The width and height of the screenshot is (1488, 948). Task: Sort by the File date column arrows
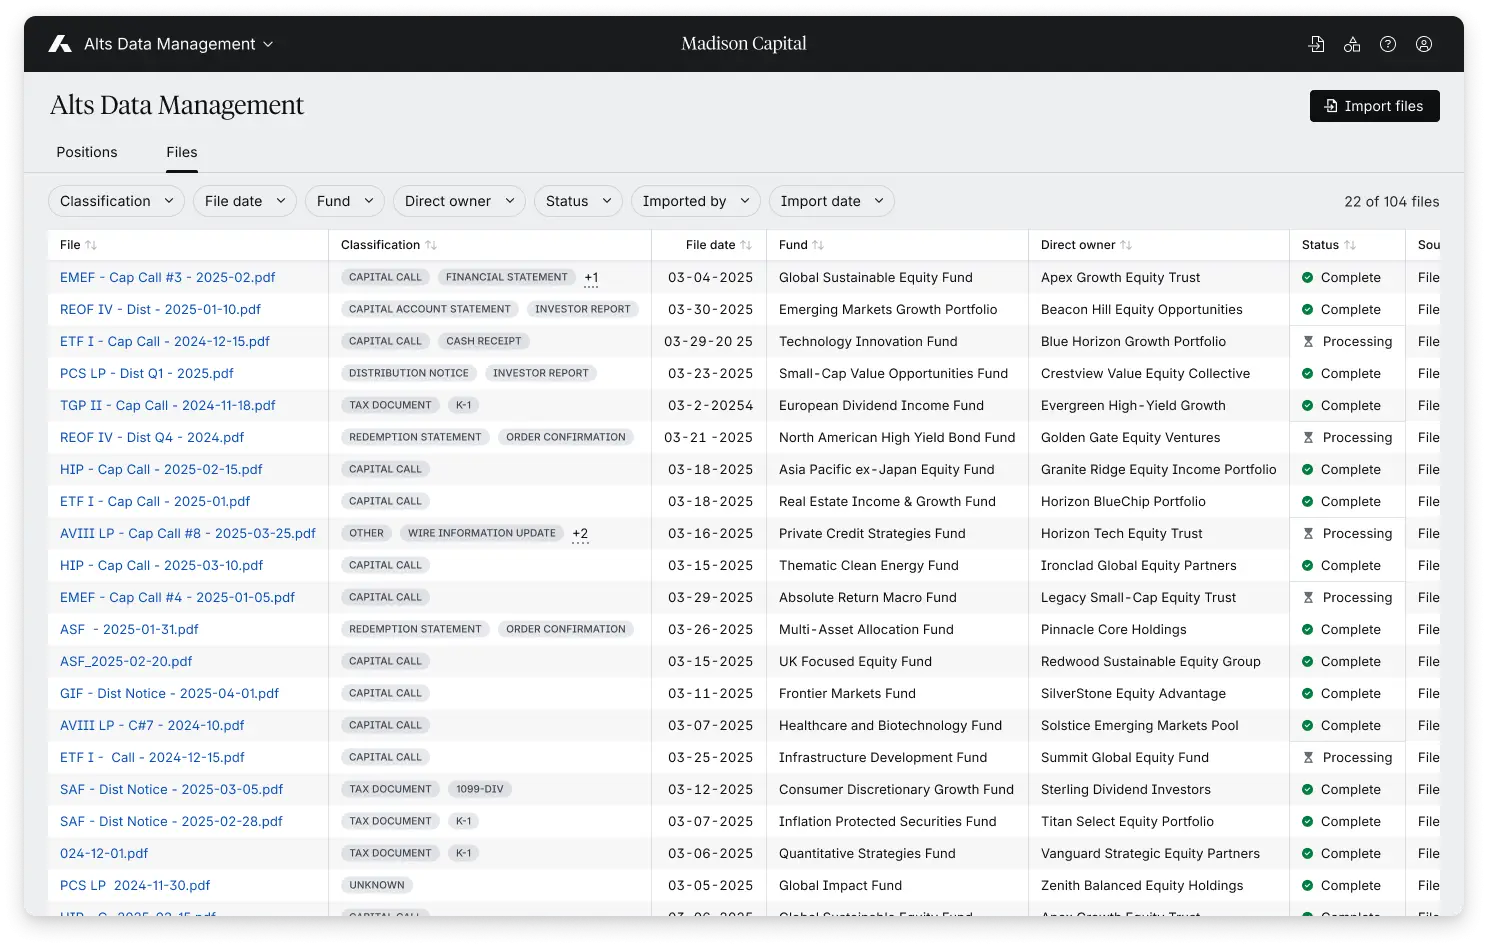point(746,245)
